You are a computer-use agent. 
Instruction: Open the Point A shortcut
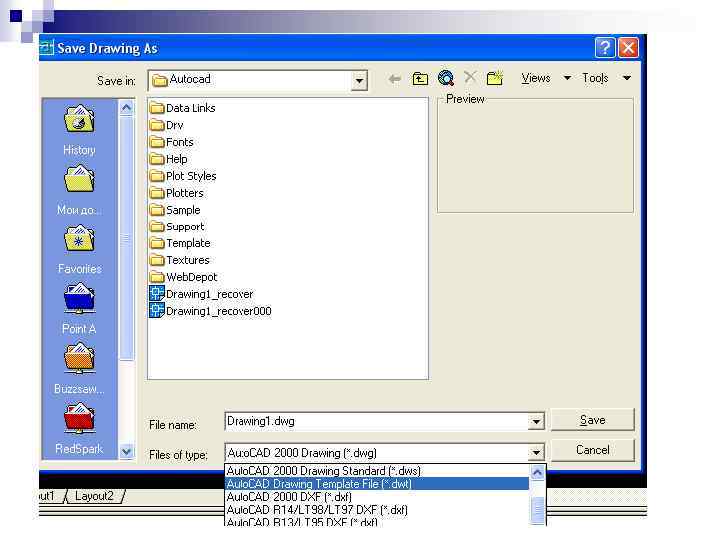79,309
